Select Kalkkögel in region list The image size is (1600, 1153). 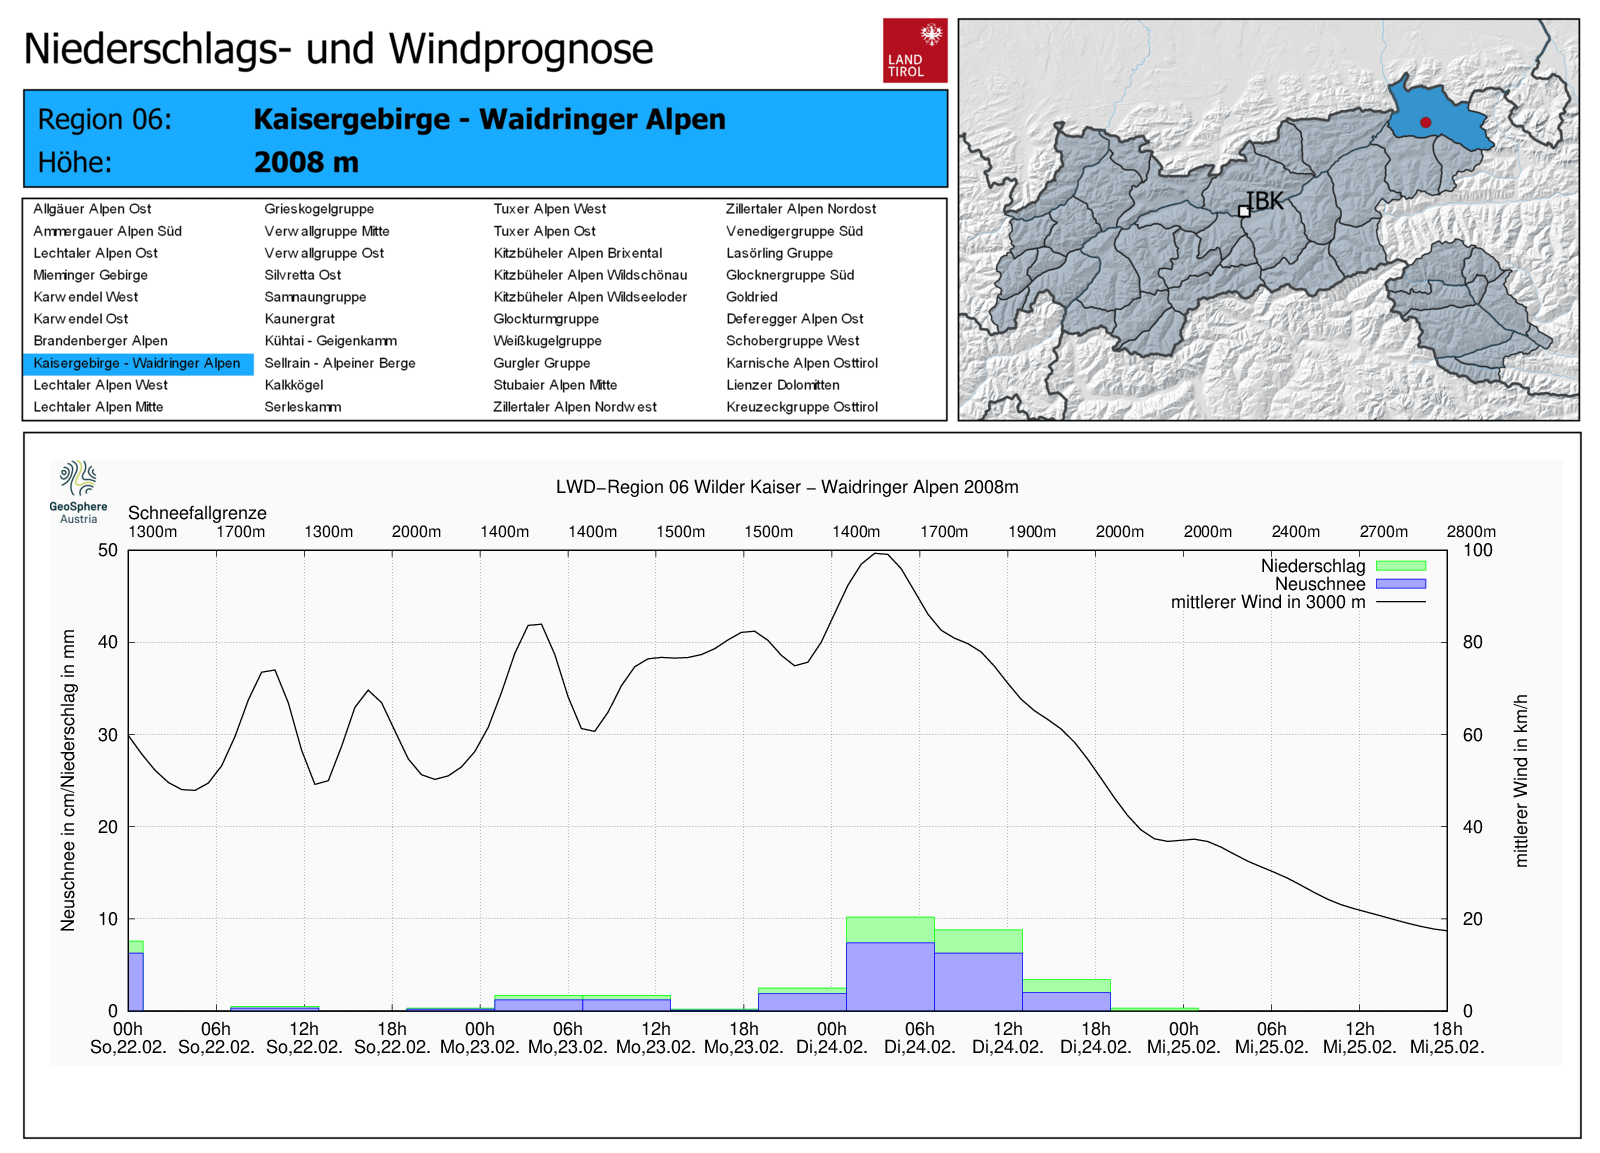[x=293, y=385]
